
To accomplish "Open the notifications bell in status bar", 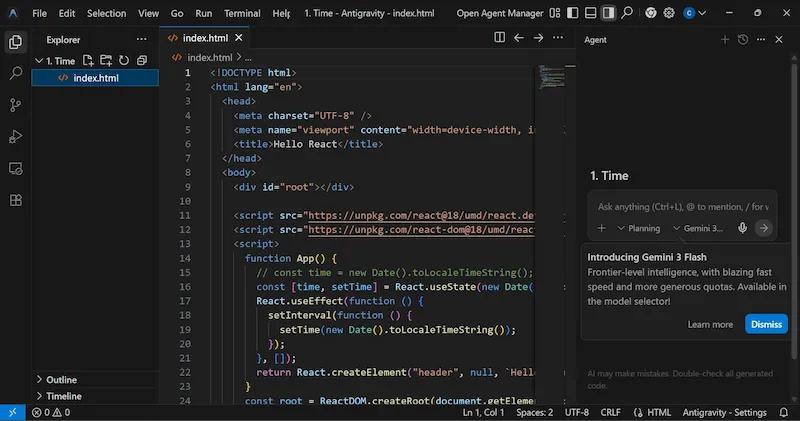I will [x=784, y=412].
